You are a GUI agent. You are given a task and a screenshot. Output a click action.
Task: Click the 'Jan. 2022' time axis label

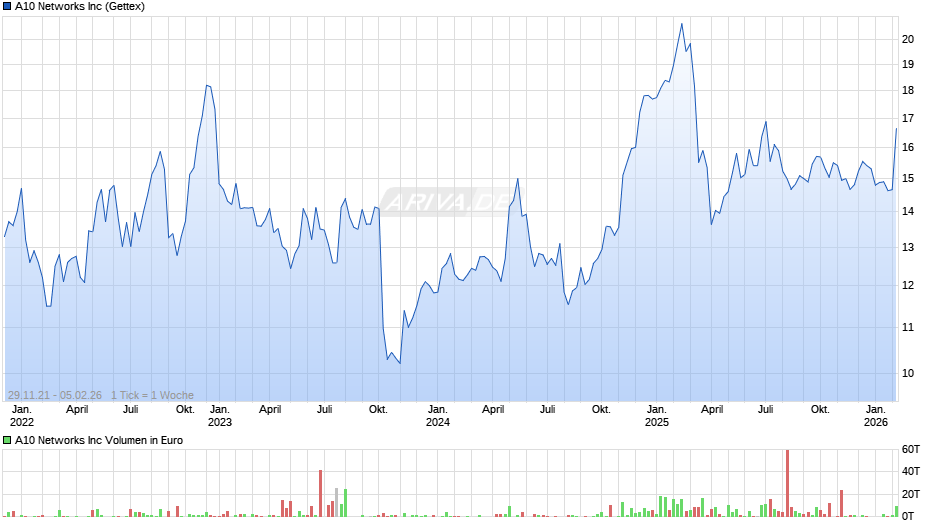(22, 416)
